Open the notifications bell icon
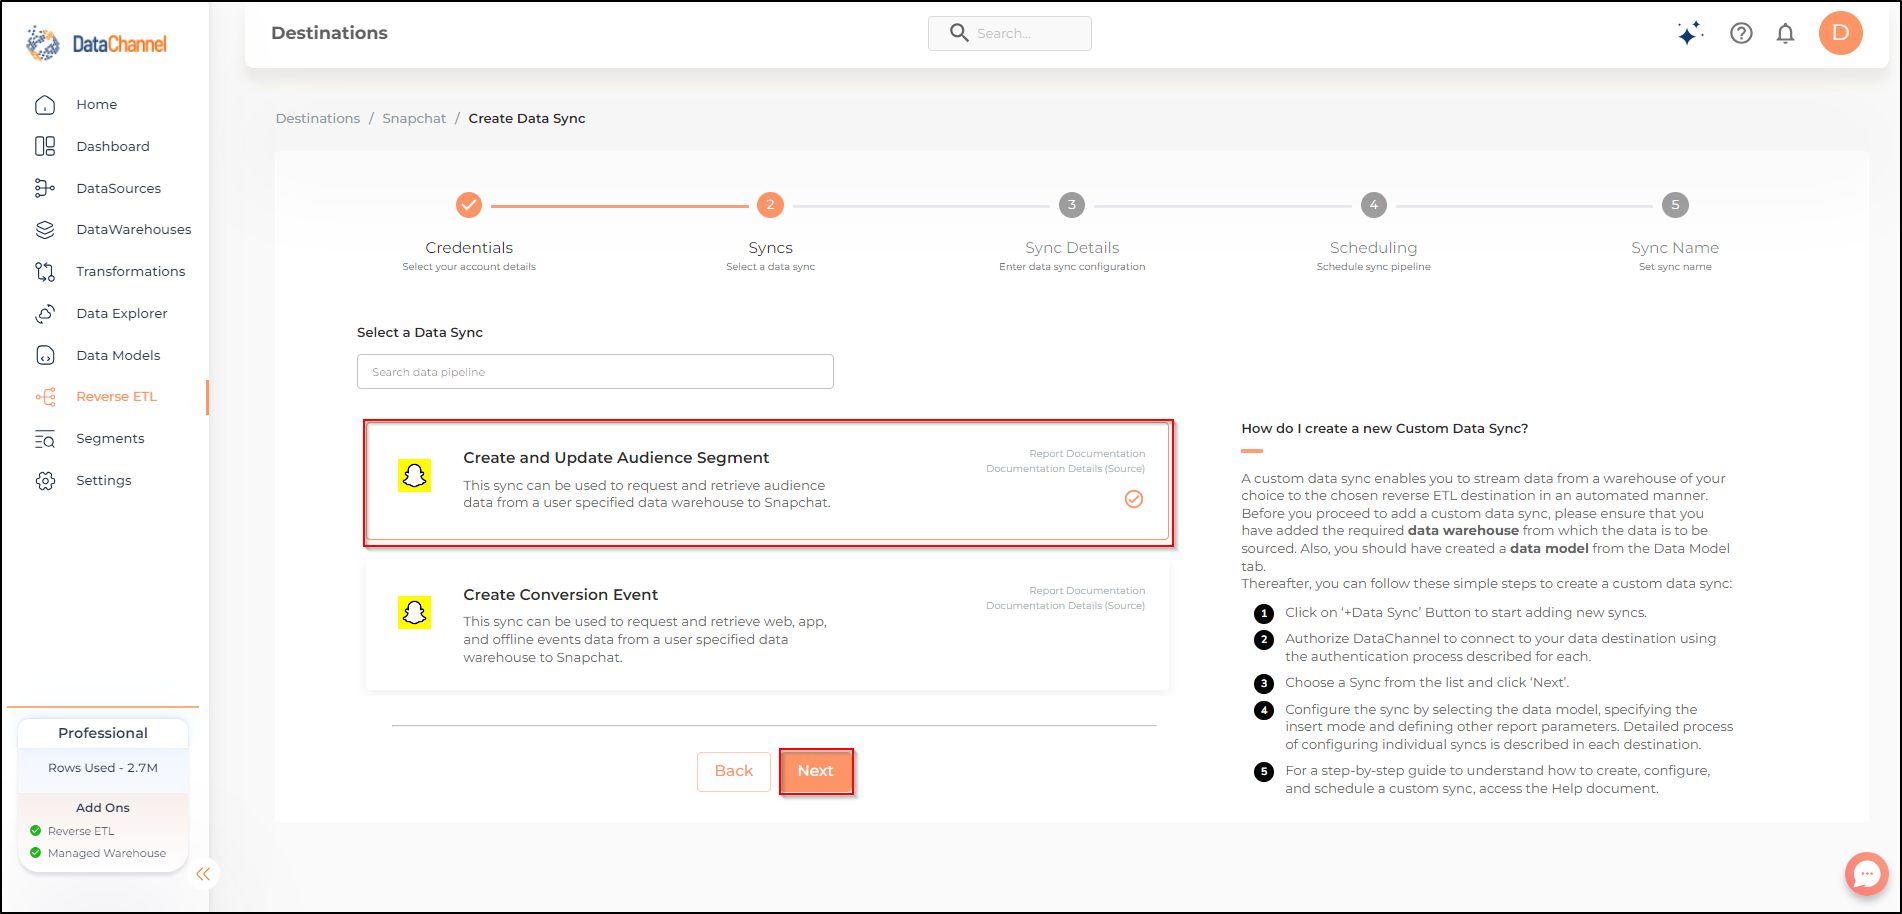 pos(1785,33)
